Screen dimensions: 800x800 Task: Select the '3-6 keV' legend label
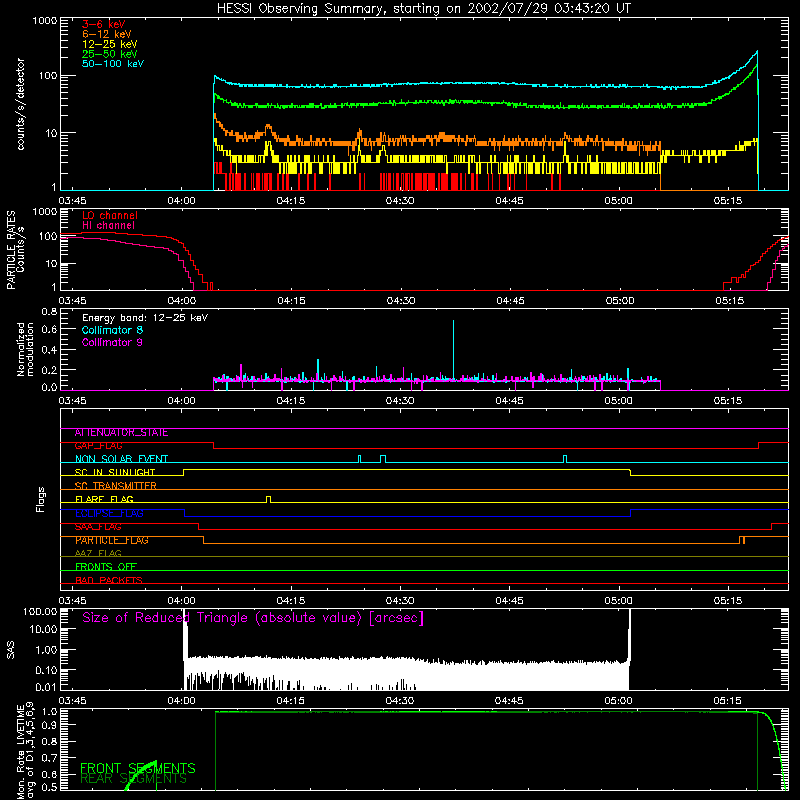tap(103, 24)
